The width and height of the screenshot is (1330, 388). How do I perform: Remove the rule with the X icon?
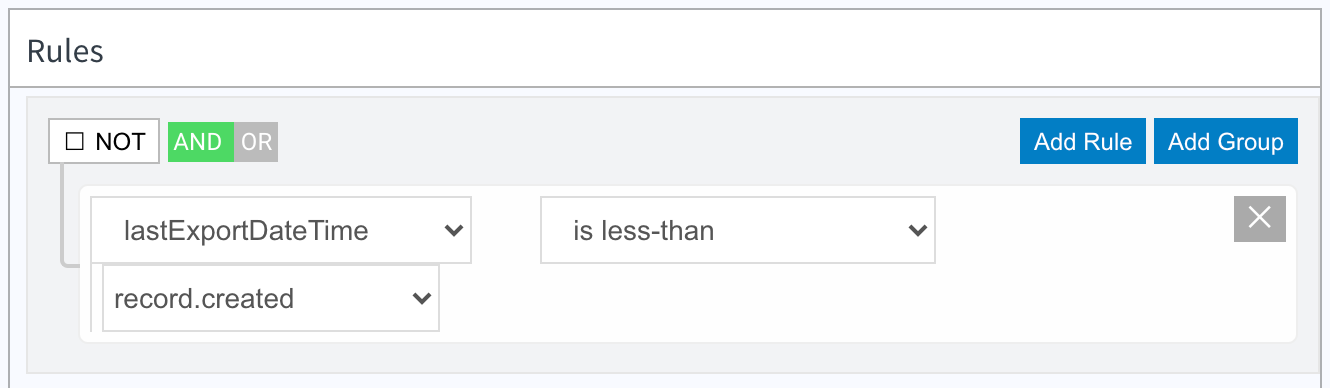1260,219
